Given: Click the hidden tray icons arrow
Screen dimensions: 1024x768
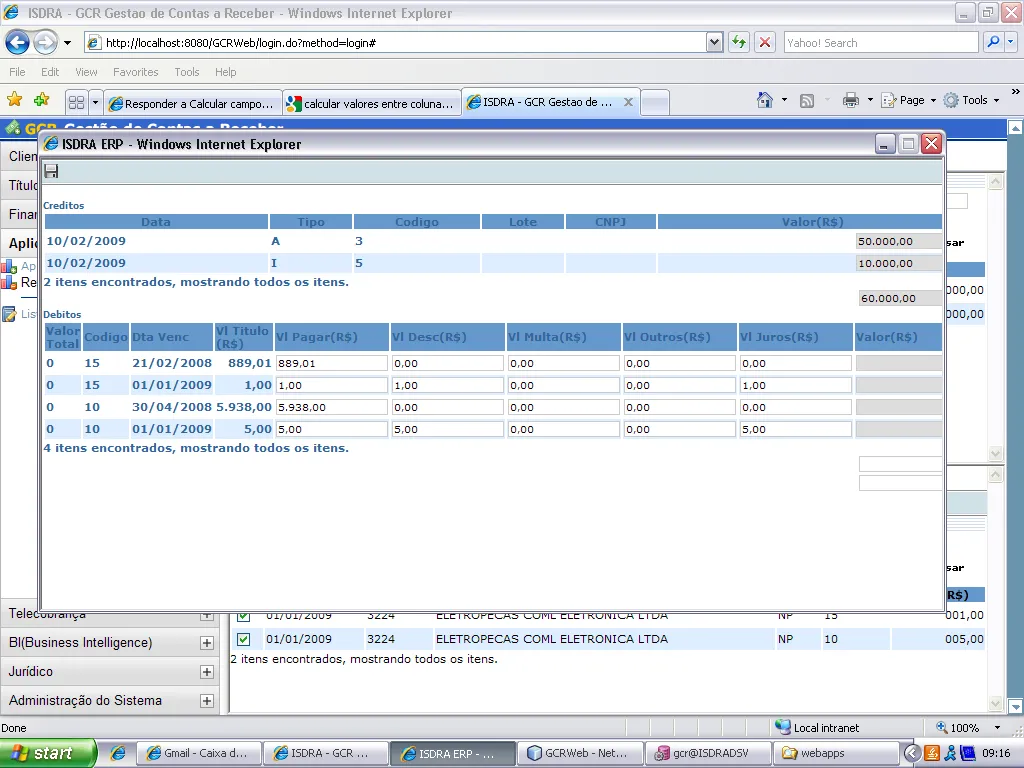Looking at the screenshot, I should pyautogui.click(x=912, y=753).
